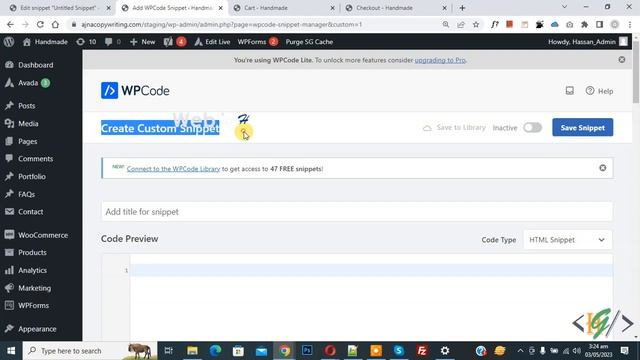Open the Code Type dropdown
Viewport: 640px width, 360px height.
[x=567, y=240]
